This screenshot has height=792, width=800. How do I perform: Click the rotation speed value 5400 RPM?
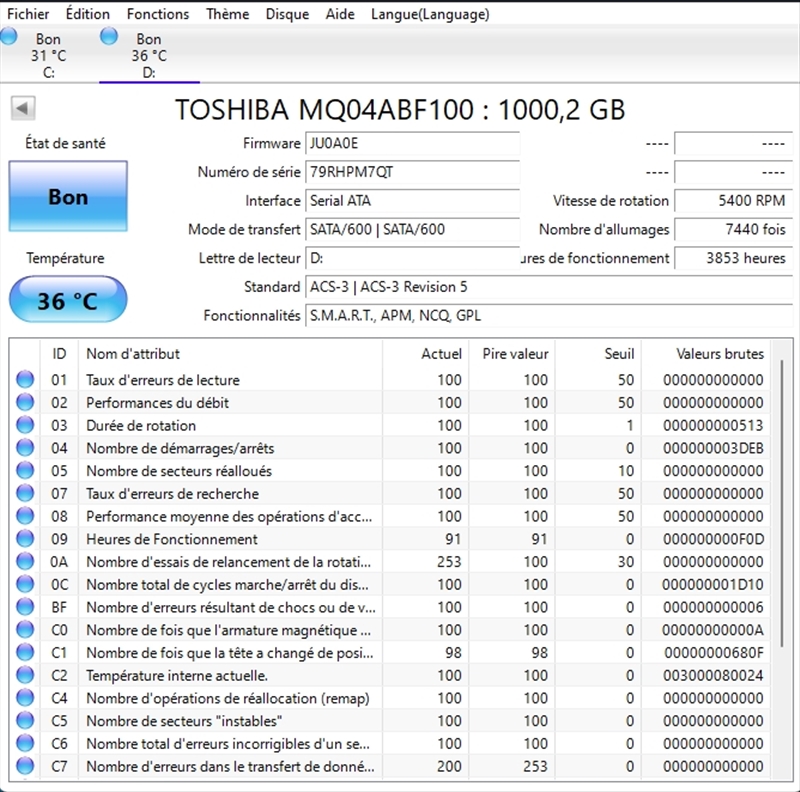734,201
